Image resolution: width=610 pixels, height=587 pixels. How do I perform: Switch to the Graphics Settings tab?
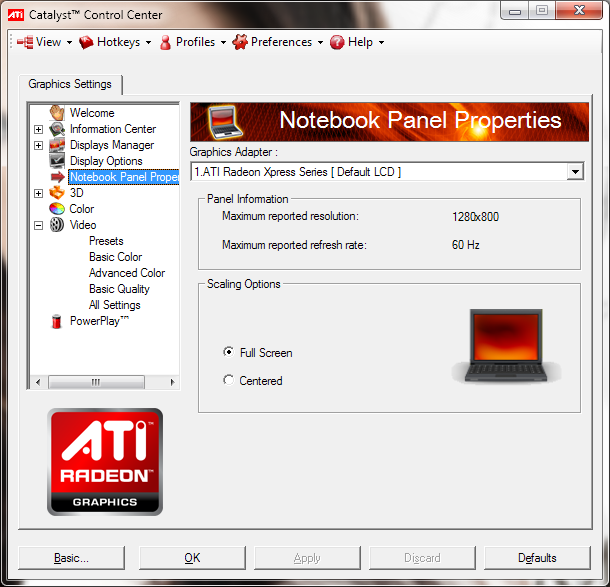pos(70,84)
